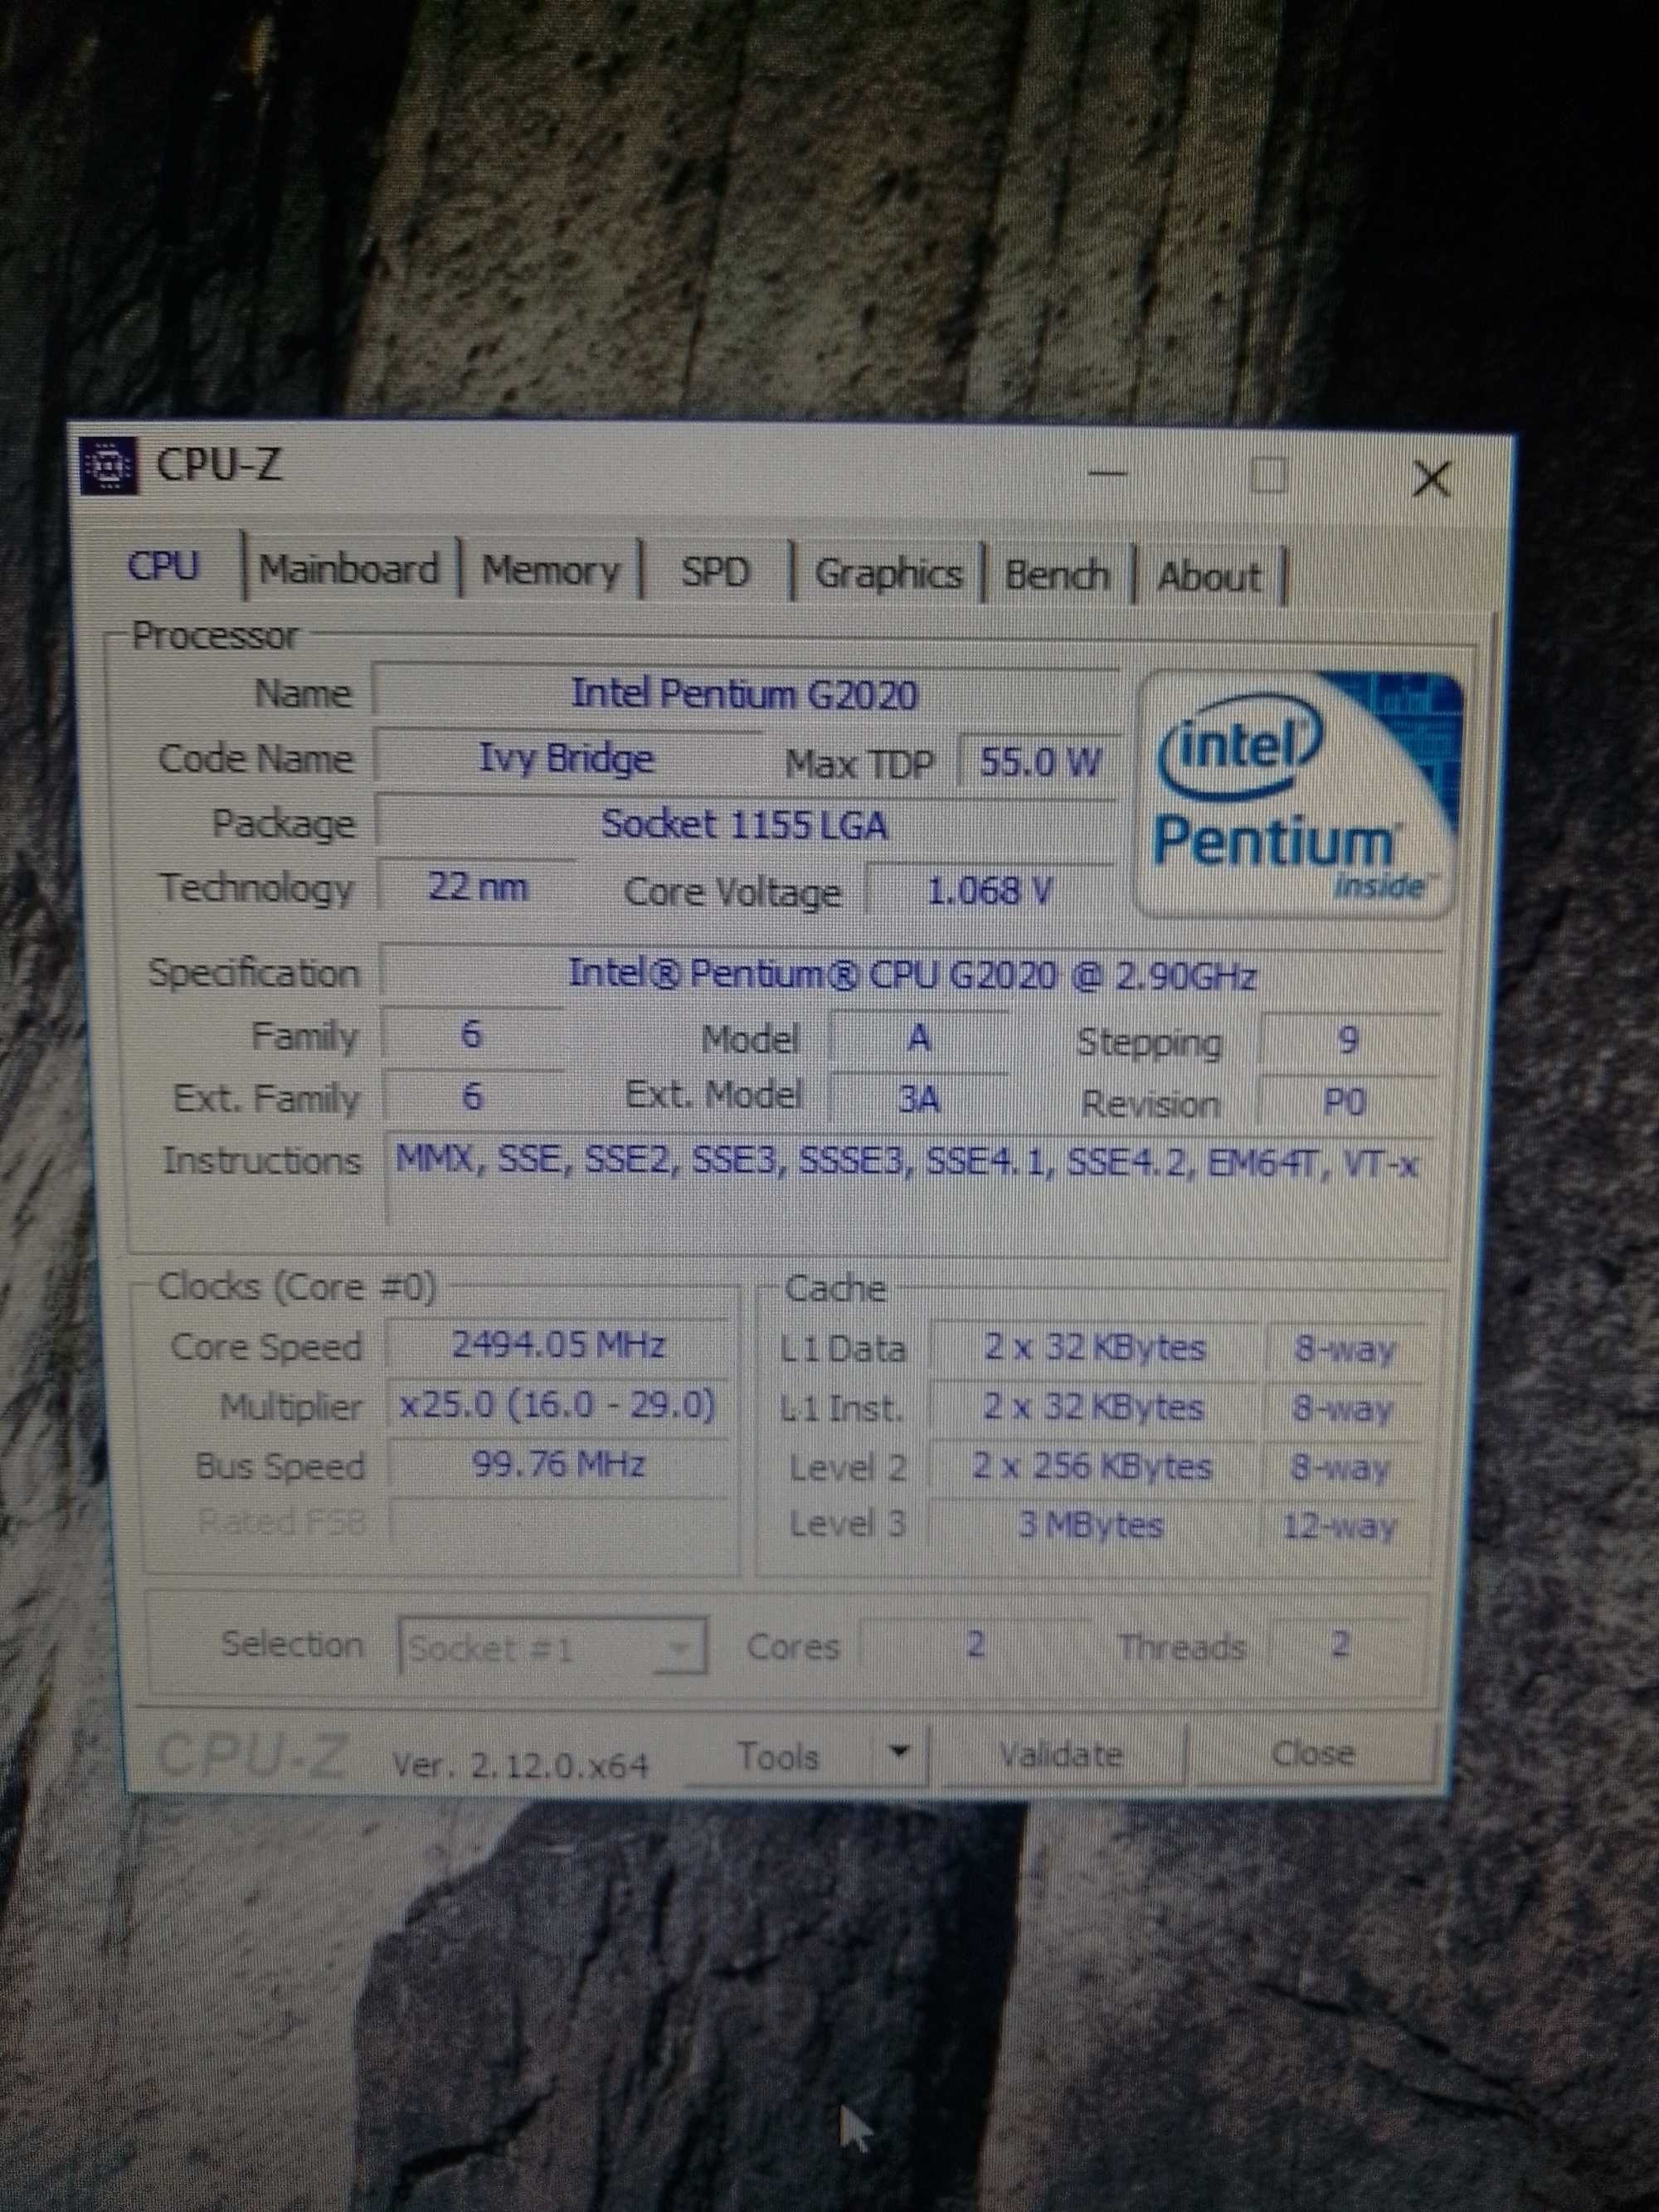Image resolution: width=1659 pixels, height=2212 pixels.
Task: Open the Mainboard tab
Action: click(x=349, y=570)
